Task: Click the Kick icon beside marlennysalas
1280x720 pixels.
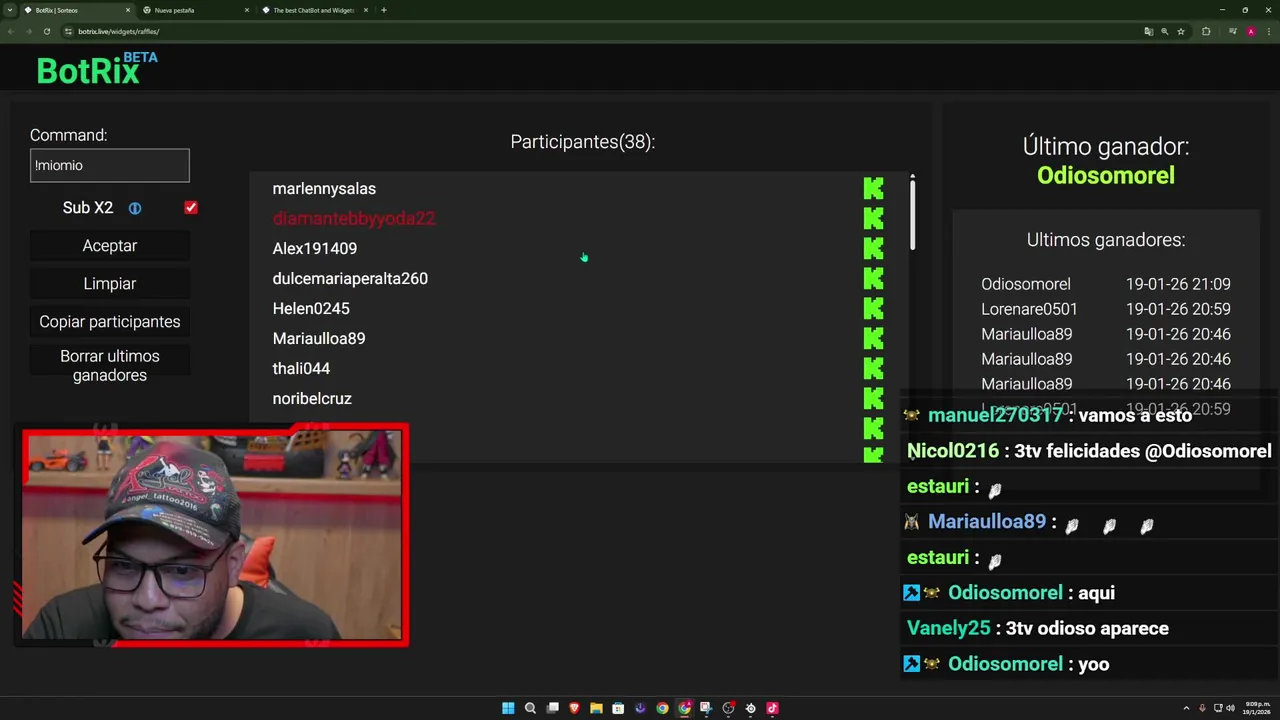Action: (x=873, y=188)
